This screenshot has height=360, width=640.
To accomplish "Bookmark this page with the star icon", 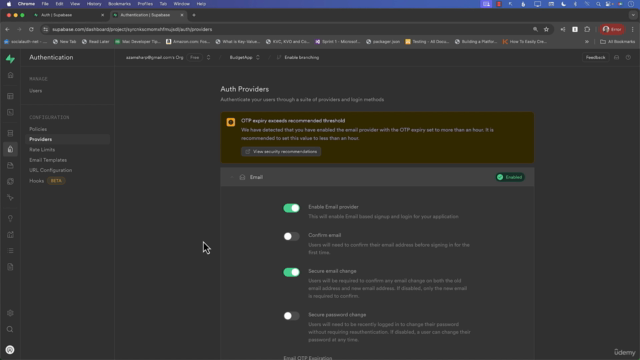I will point(547,29).
